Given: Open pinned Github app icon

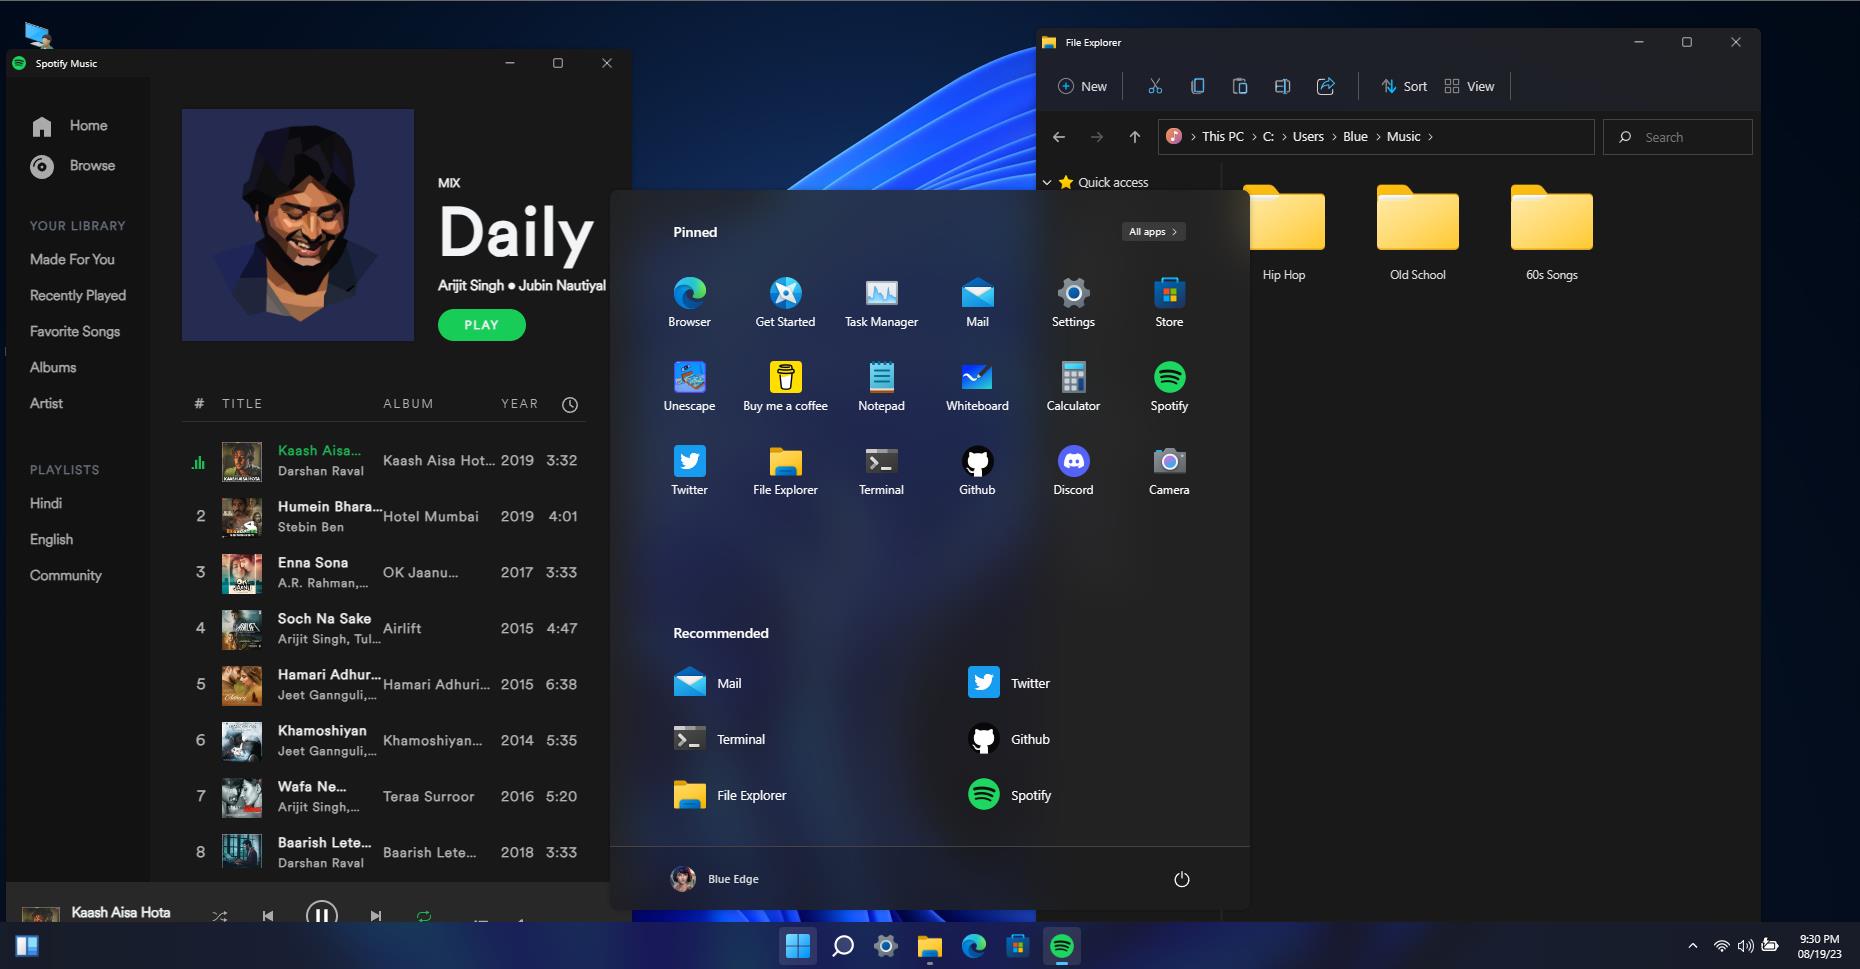Looking at the screenshot, I should point(977,470).
